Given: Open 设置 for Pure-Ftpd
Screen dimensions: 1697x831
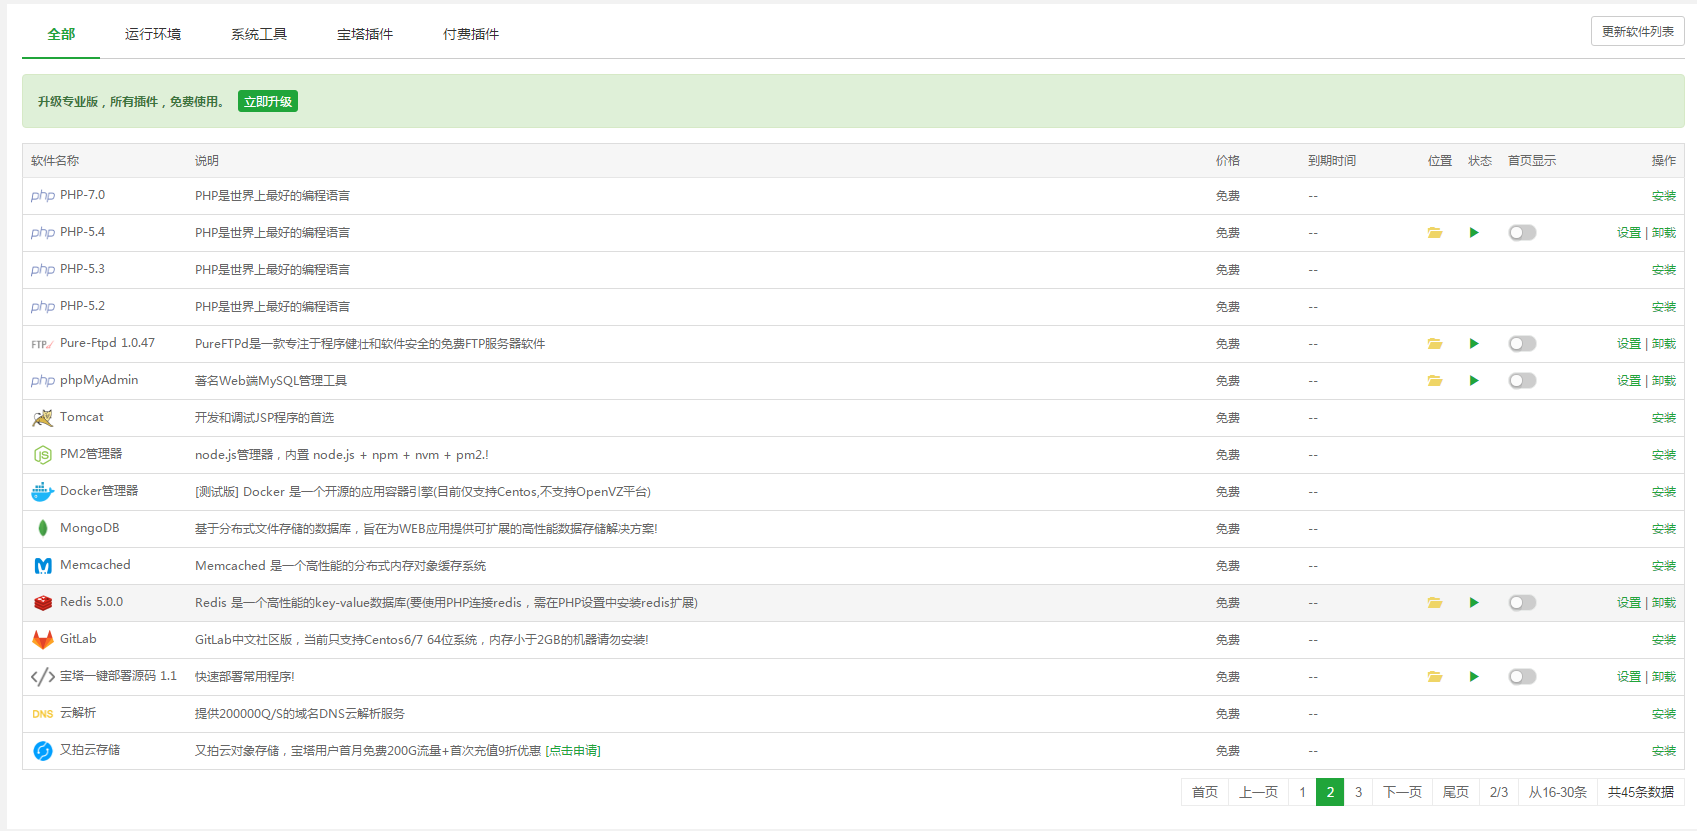Looking at the screenshot, I should click(1629, 344).
